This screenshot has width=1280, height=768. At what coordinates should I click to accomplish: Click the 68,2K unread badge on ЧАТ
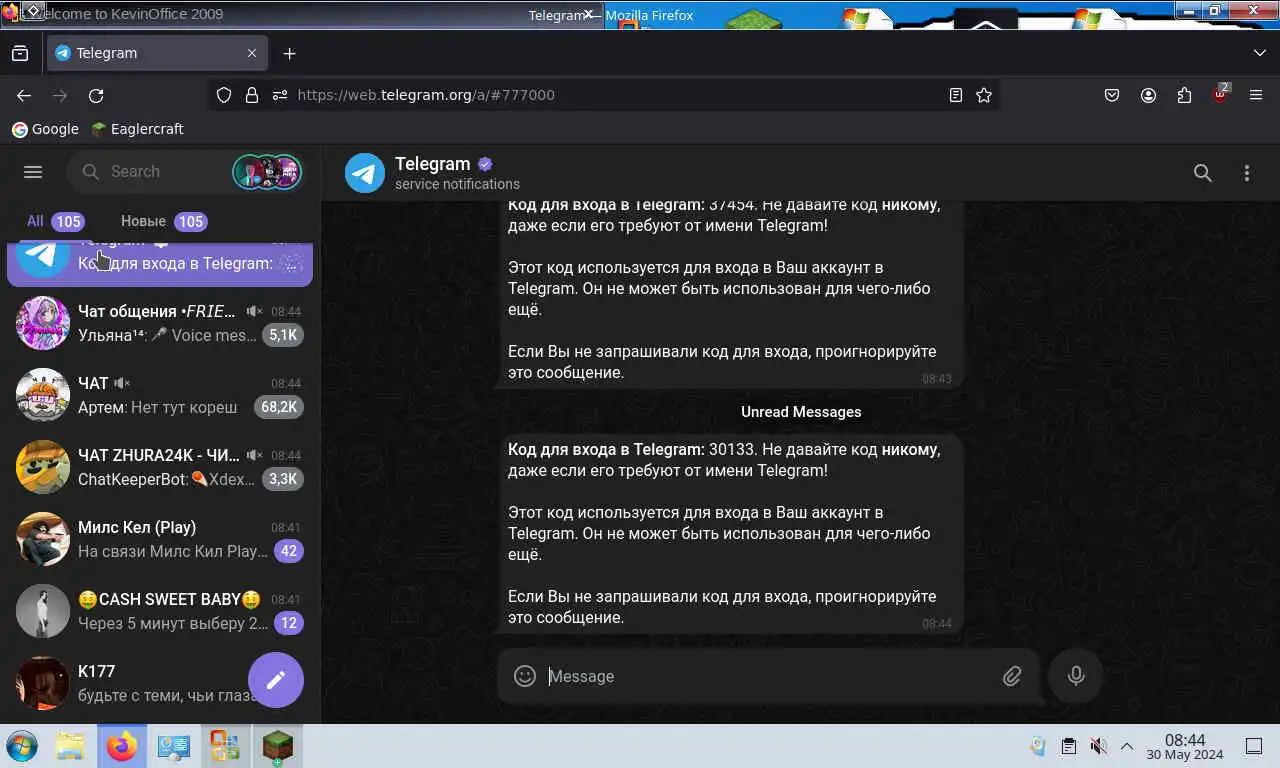click(279, 407)
